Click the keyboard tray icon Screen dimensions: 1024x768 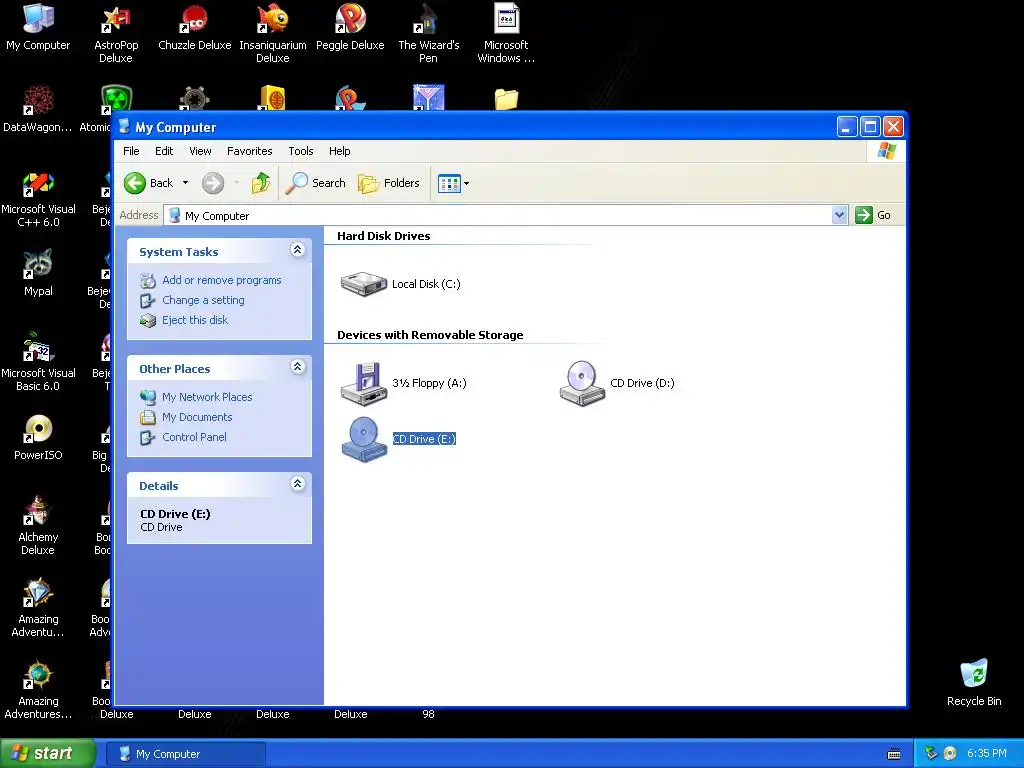894,754
